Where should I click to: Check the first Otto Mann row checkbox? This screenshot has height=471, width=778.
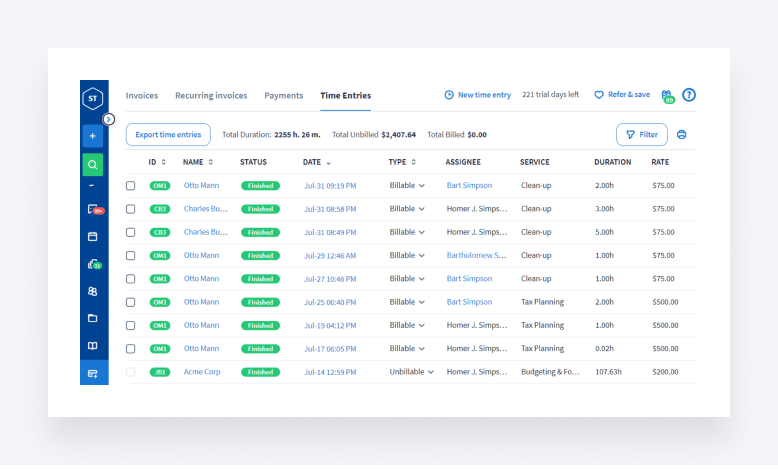pyautogui.click(x=130, y=185)
